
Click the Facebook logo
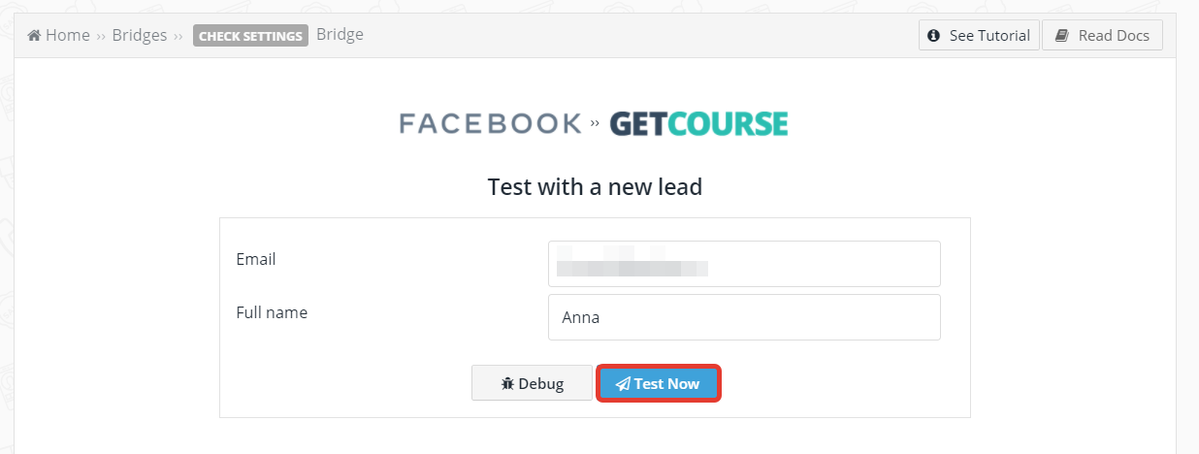(491, 124)
